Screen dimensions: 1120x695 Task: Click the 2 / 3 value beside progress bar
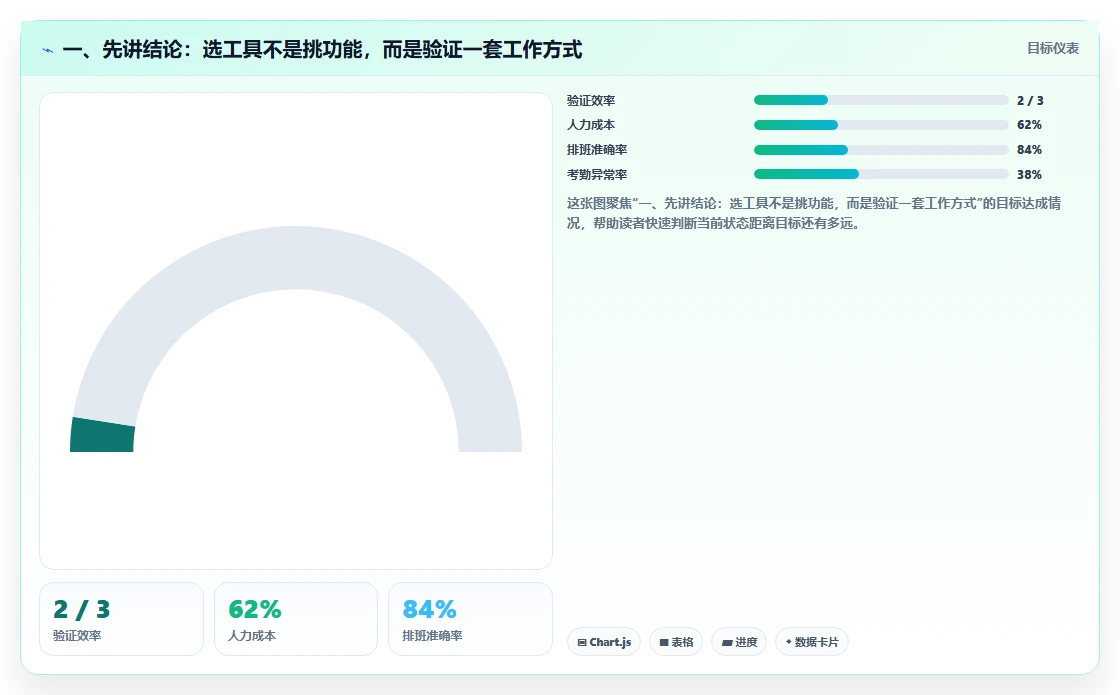point(1030,101)
